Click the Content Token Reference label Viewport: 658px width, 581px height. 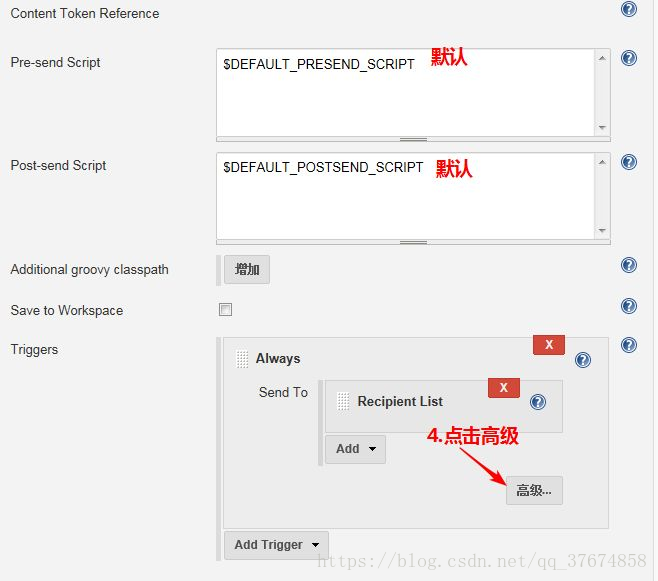(85, 13)
